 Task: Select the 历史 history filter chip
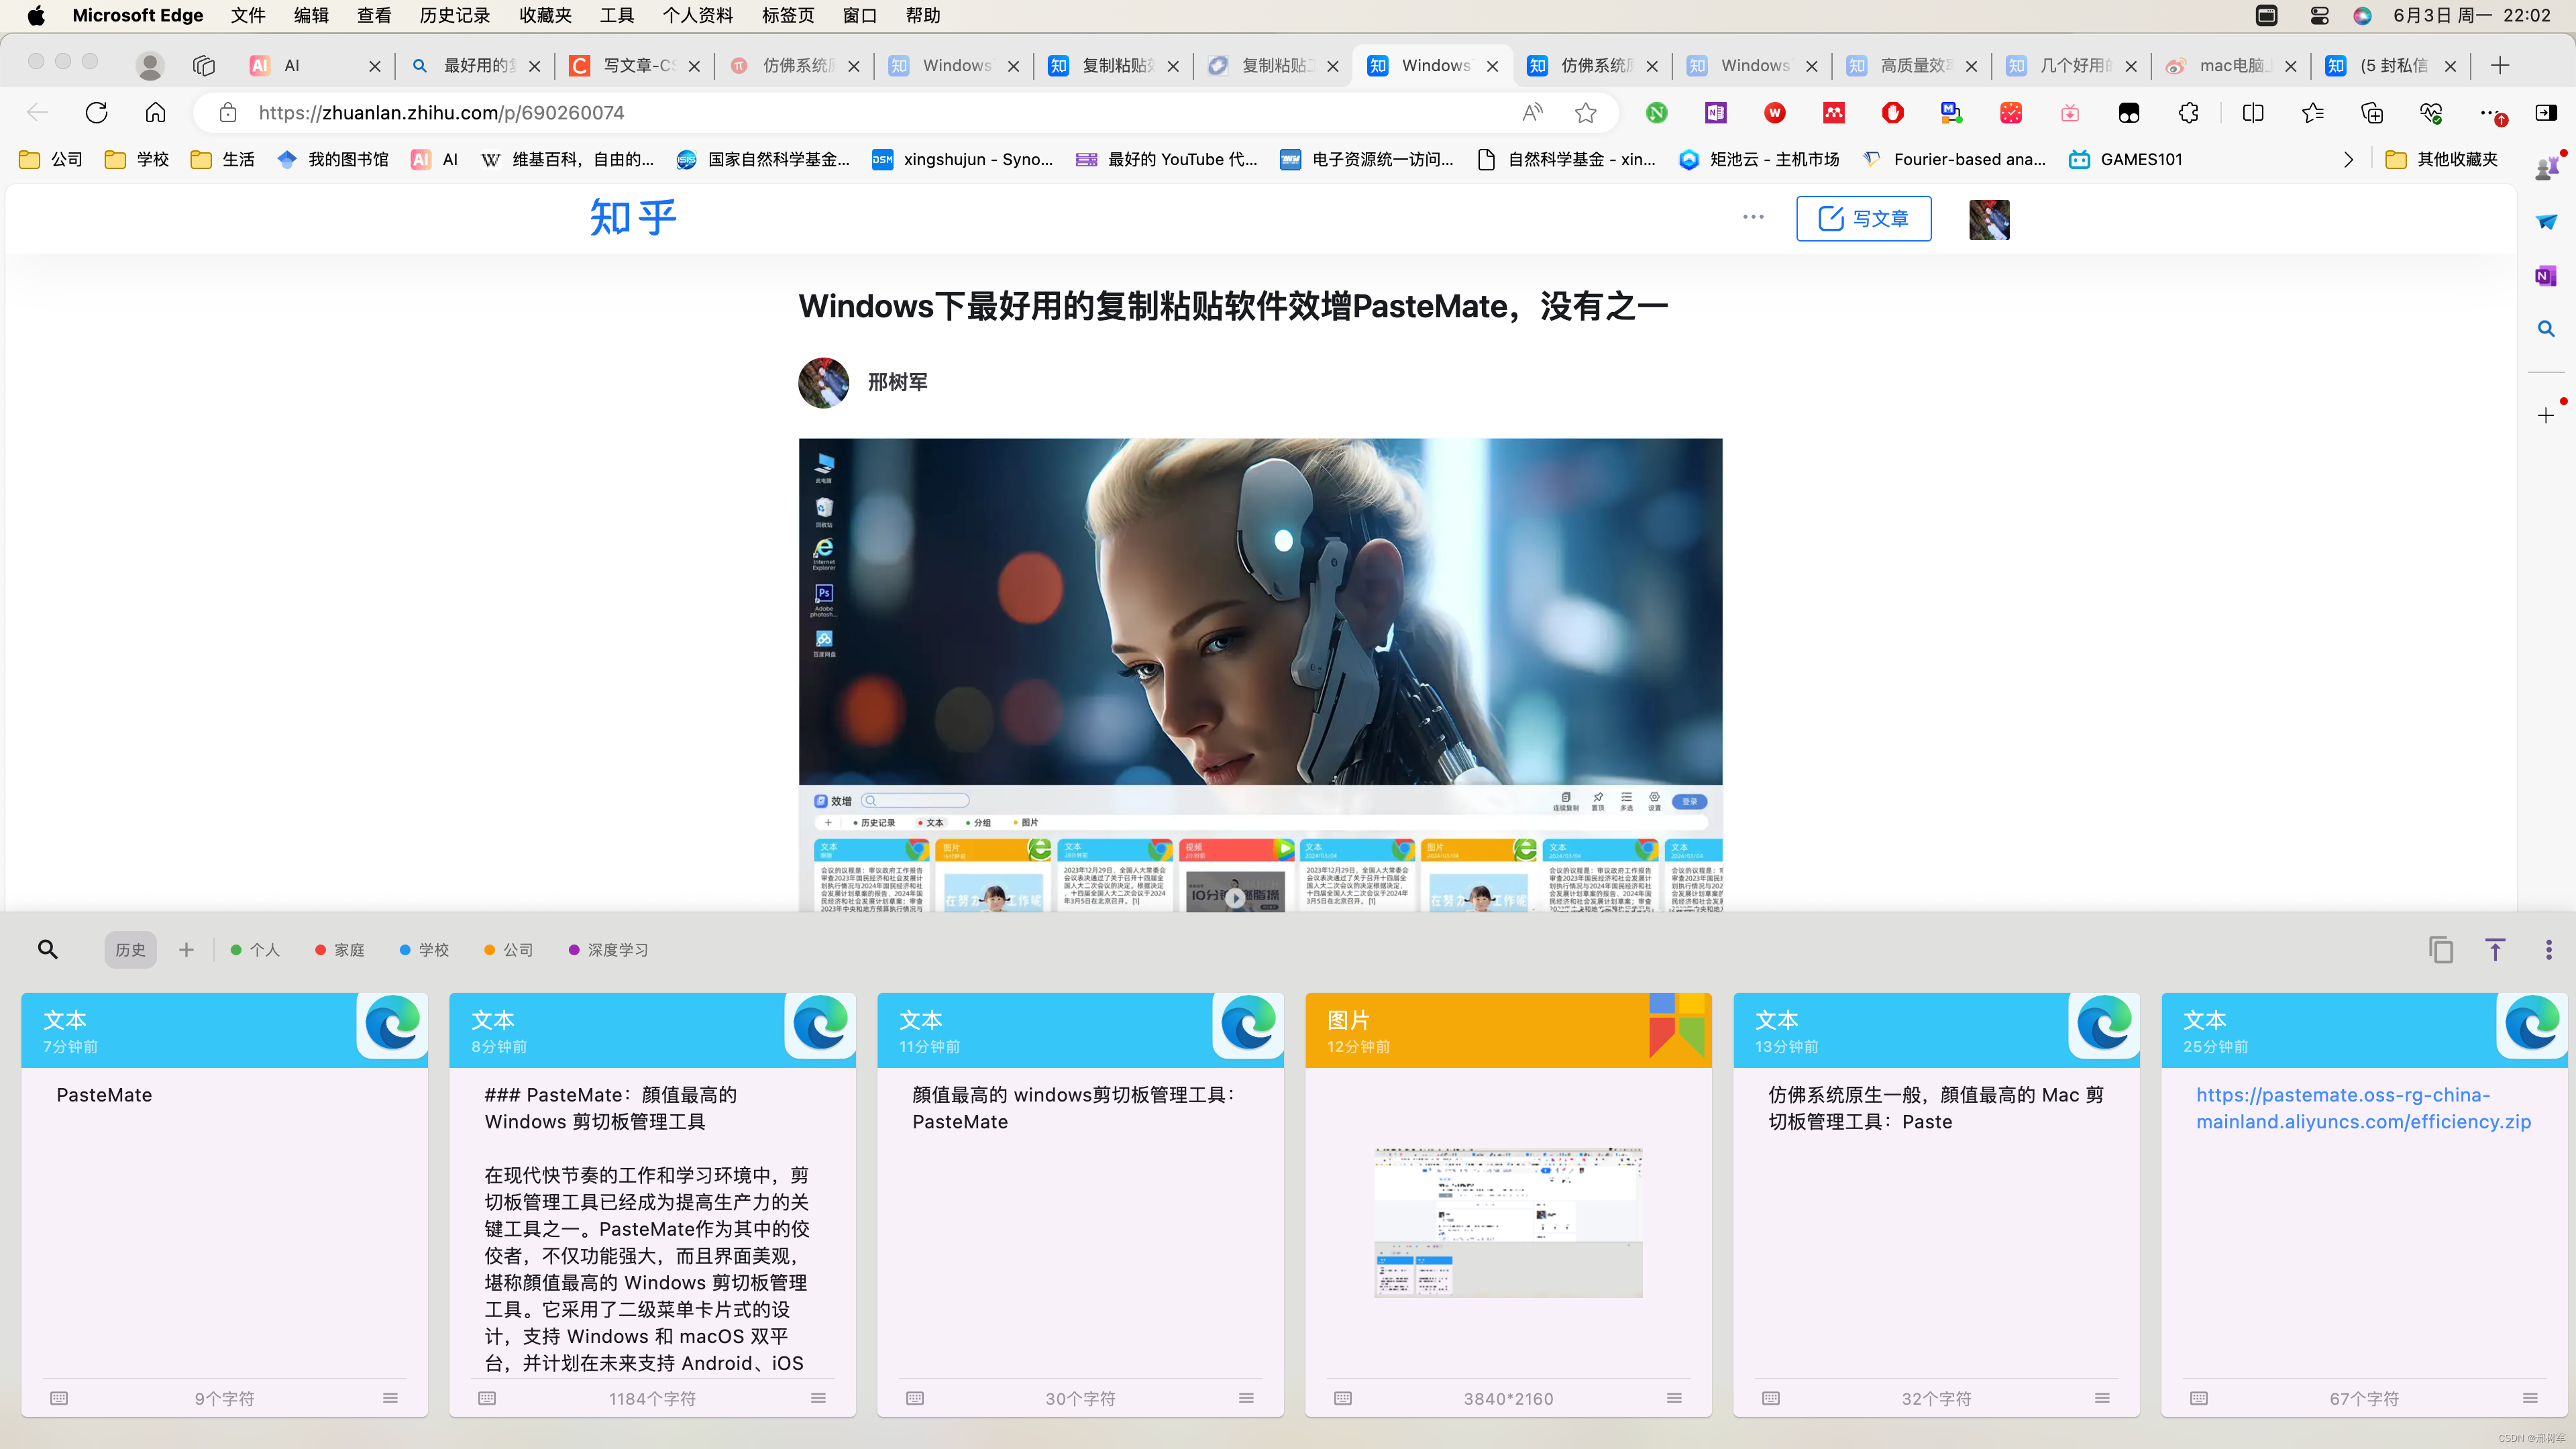(x=130, y=949)
